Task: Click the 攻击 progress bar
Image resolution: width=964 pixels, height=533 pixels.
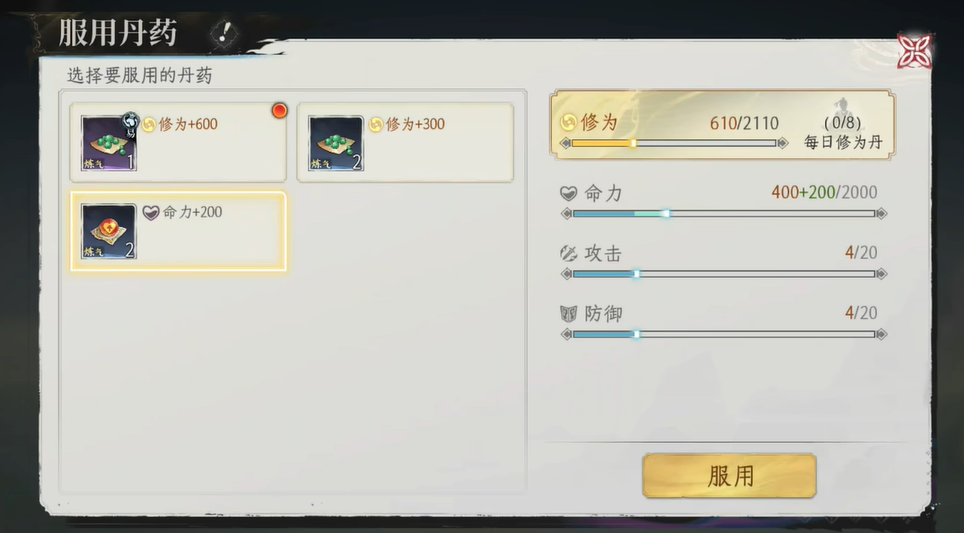Action: coord(724,274)
